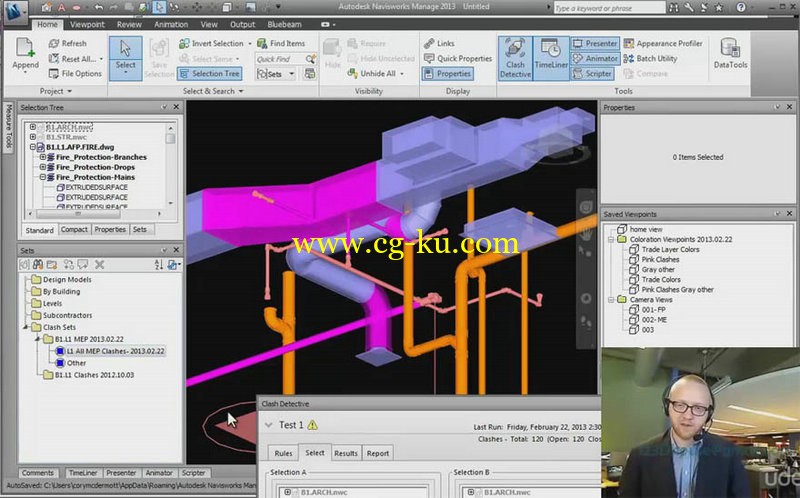
Task: Switch to the Viewpoint ribbon tab
Action: 87,24
